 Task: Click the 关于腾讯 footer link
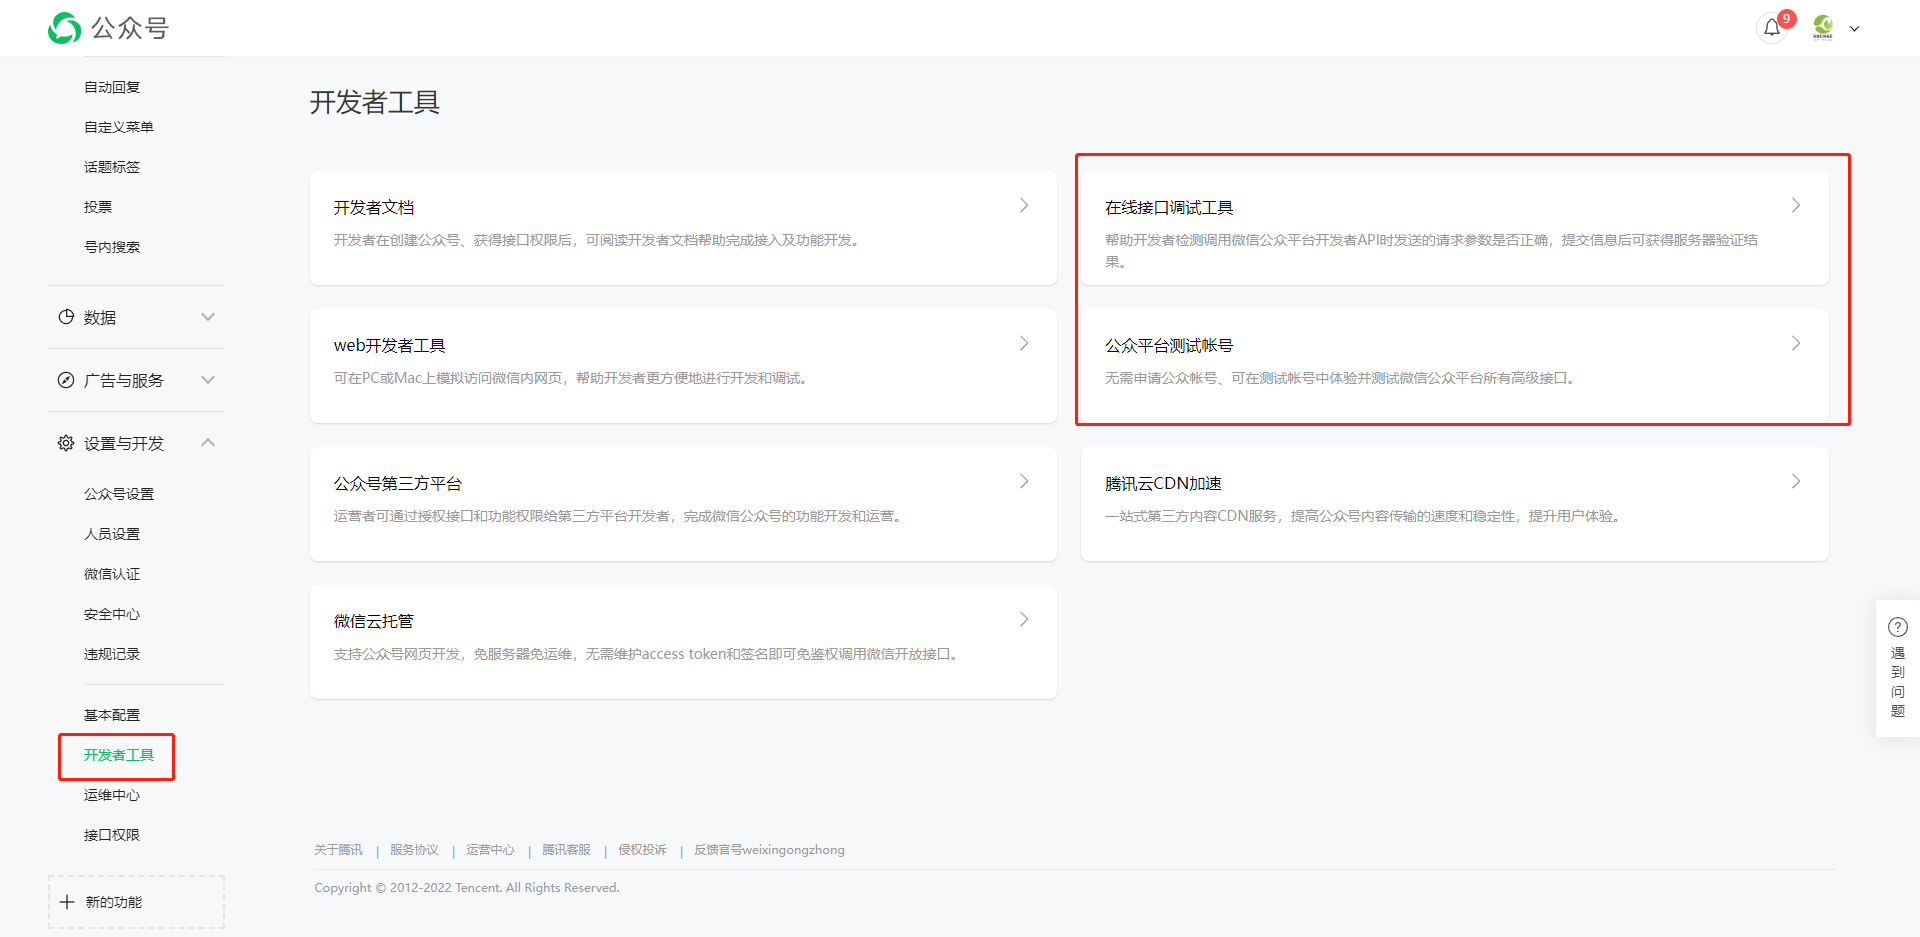tap(339, 850)
